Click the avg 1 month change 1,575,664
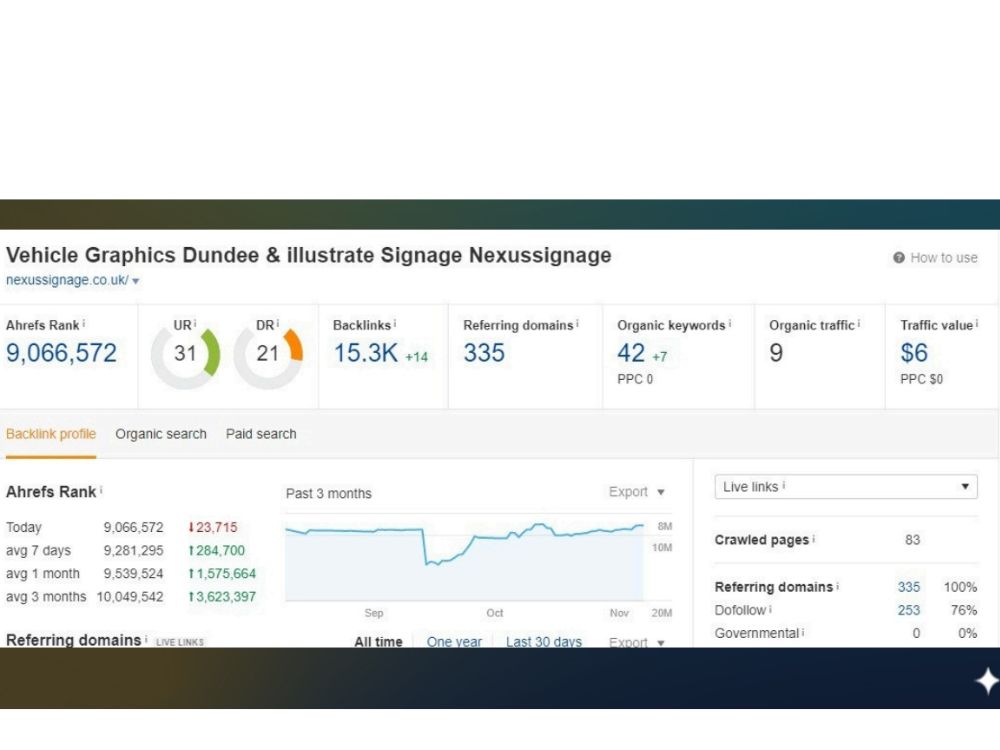The image size is (1000, 750). (x=222, y=573)
